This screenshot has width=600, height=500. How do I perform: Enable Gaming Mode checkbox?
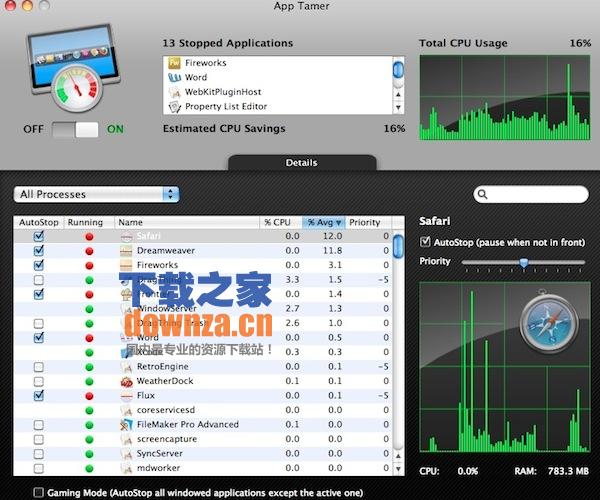click(39, 492)
